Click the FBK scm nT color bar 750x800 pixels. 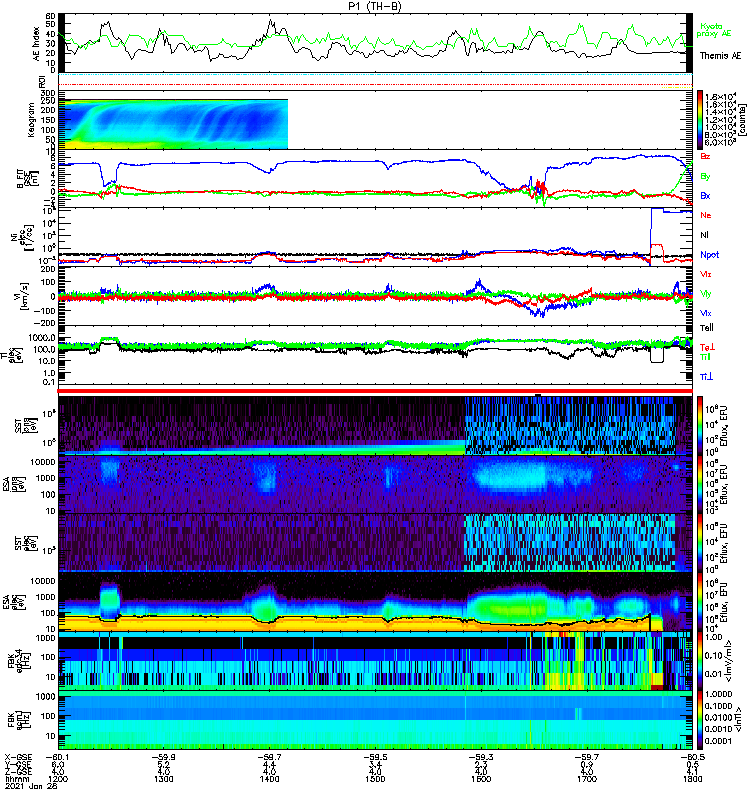[700, 720]
